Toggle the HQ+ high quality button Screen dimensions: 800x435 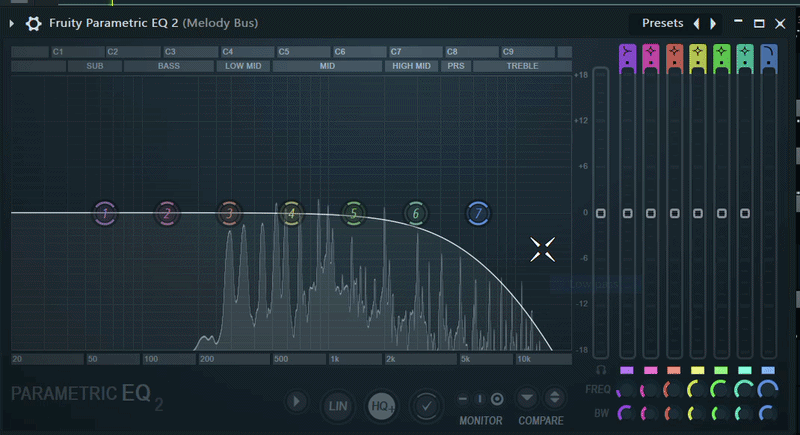[x=382, y=406]
